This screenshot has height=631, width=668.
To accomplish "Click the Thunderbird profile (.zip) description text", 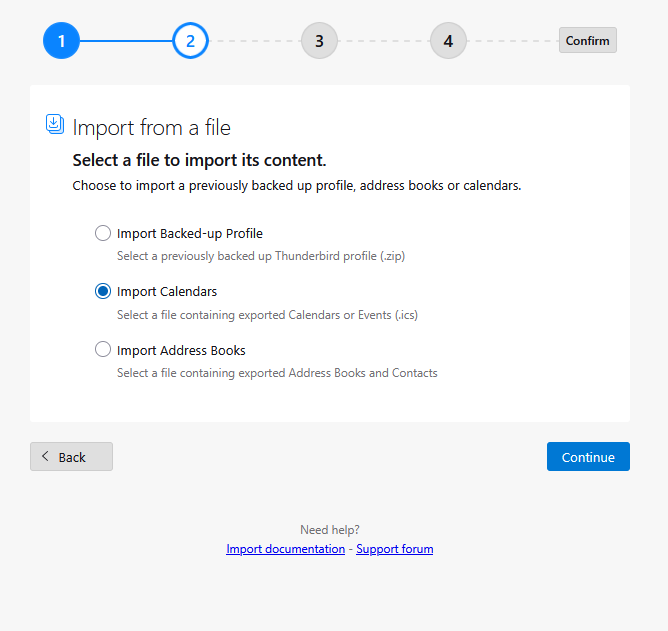I will tap(260, 256).
